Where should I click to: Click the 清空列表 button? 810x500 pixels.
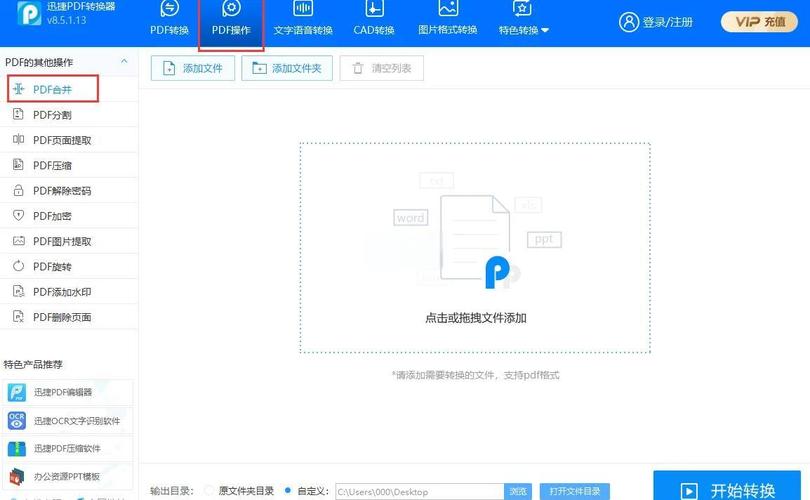pyautogui.click(x=382, y=68)
